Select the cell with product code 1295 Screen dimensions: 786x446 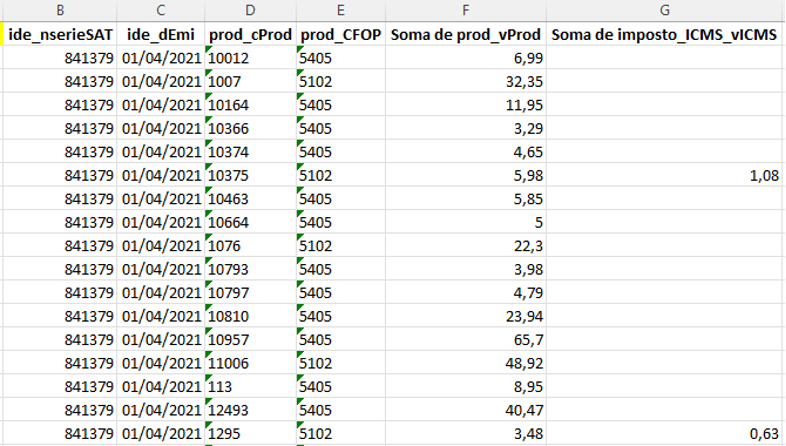point(251,433)
